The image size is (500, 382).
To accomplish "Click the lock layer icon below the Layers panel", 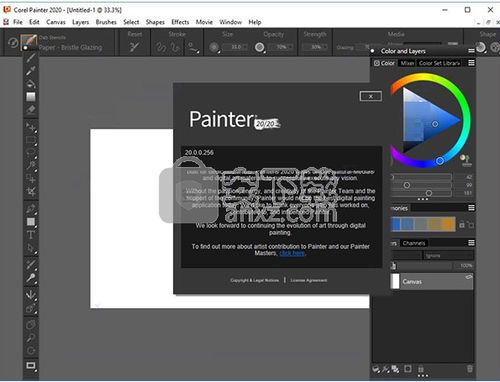I will click(x=421, y=369).
